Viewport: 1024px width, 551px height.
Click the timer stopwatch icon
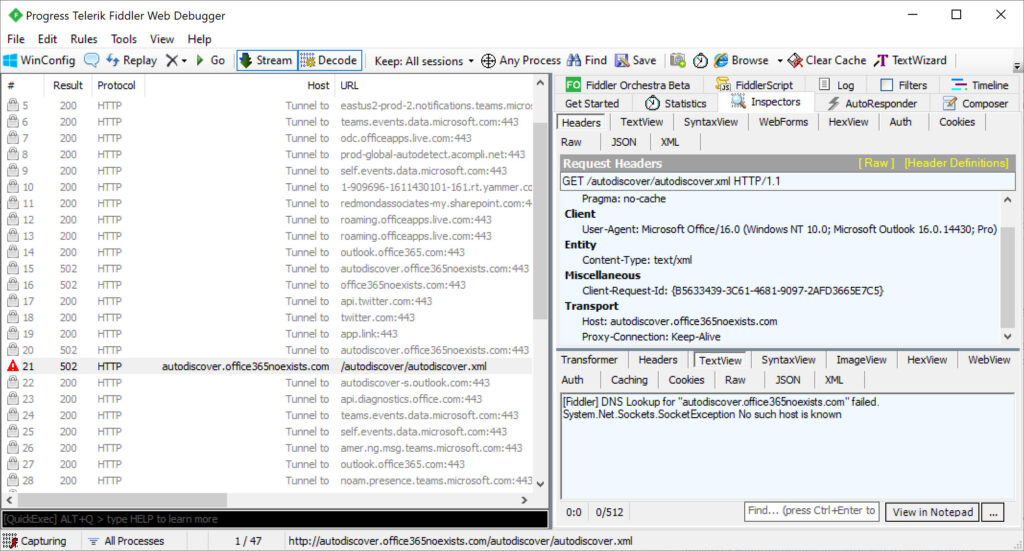[x=700, y=61]
